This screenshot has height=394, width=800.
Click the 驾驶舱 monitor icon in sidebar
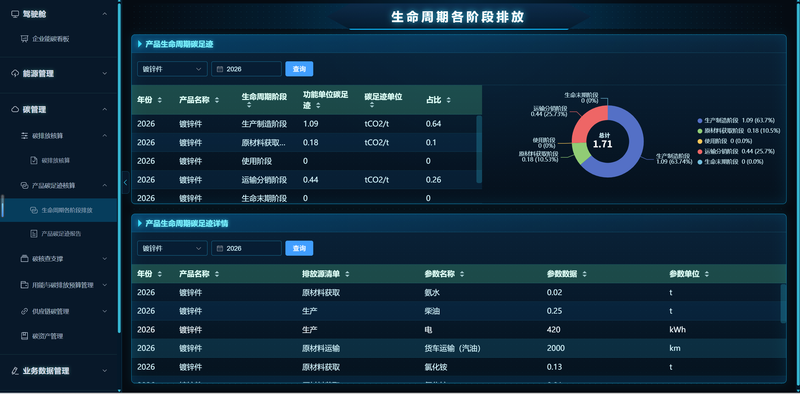click(15, 14)
